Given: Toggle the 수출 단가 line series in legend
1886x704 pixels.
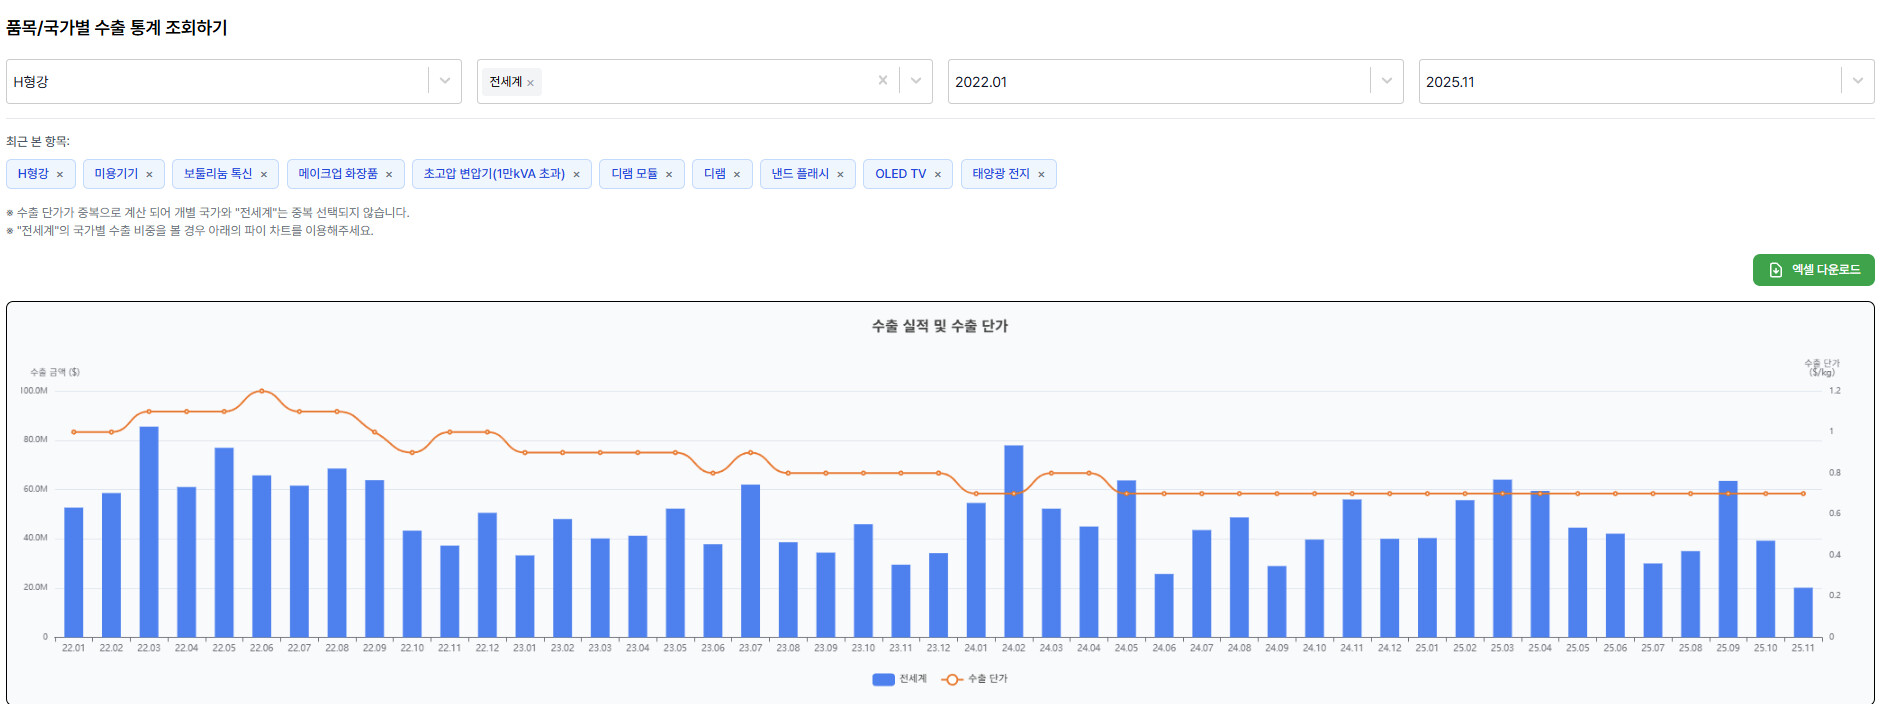Looking at the screenshot, I should [x=975, y=679].
